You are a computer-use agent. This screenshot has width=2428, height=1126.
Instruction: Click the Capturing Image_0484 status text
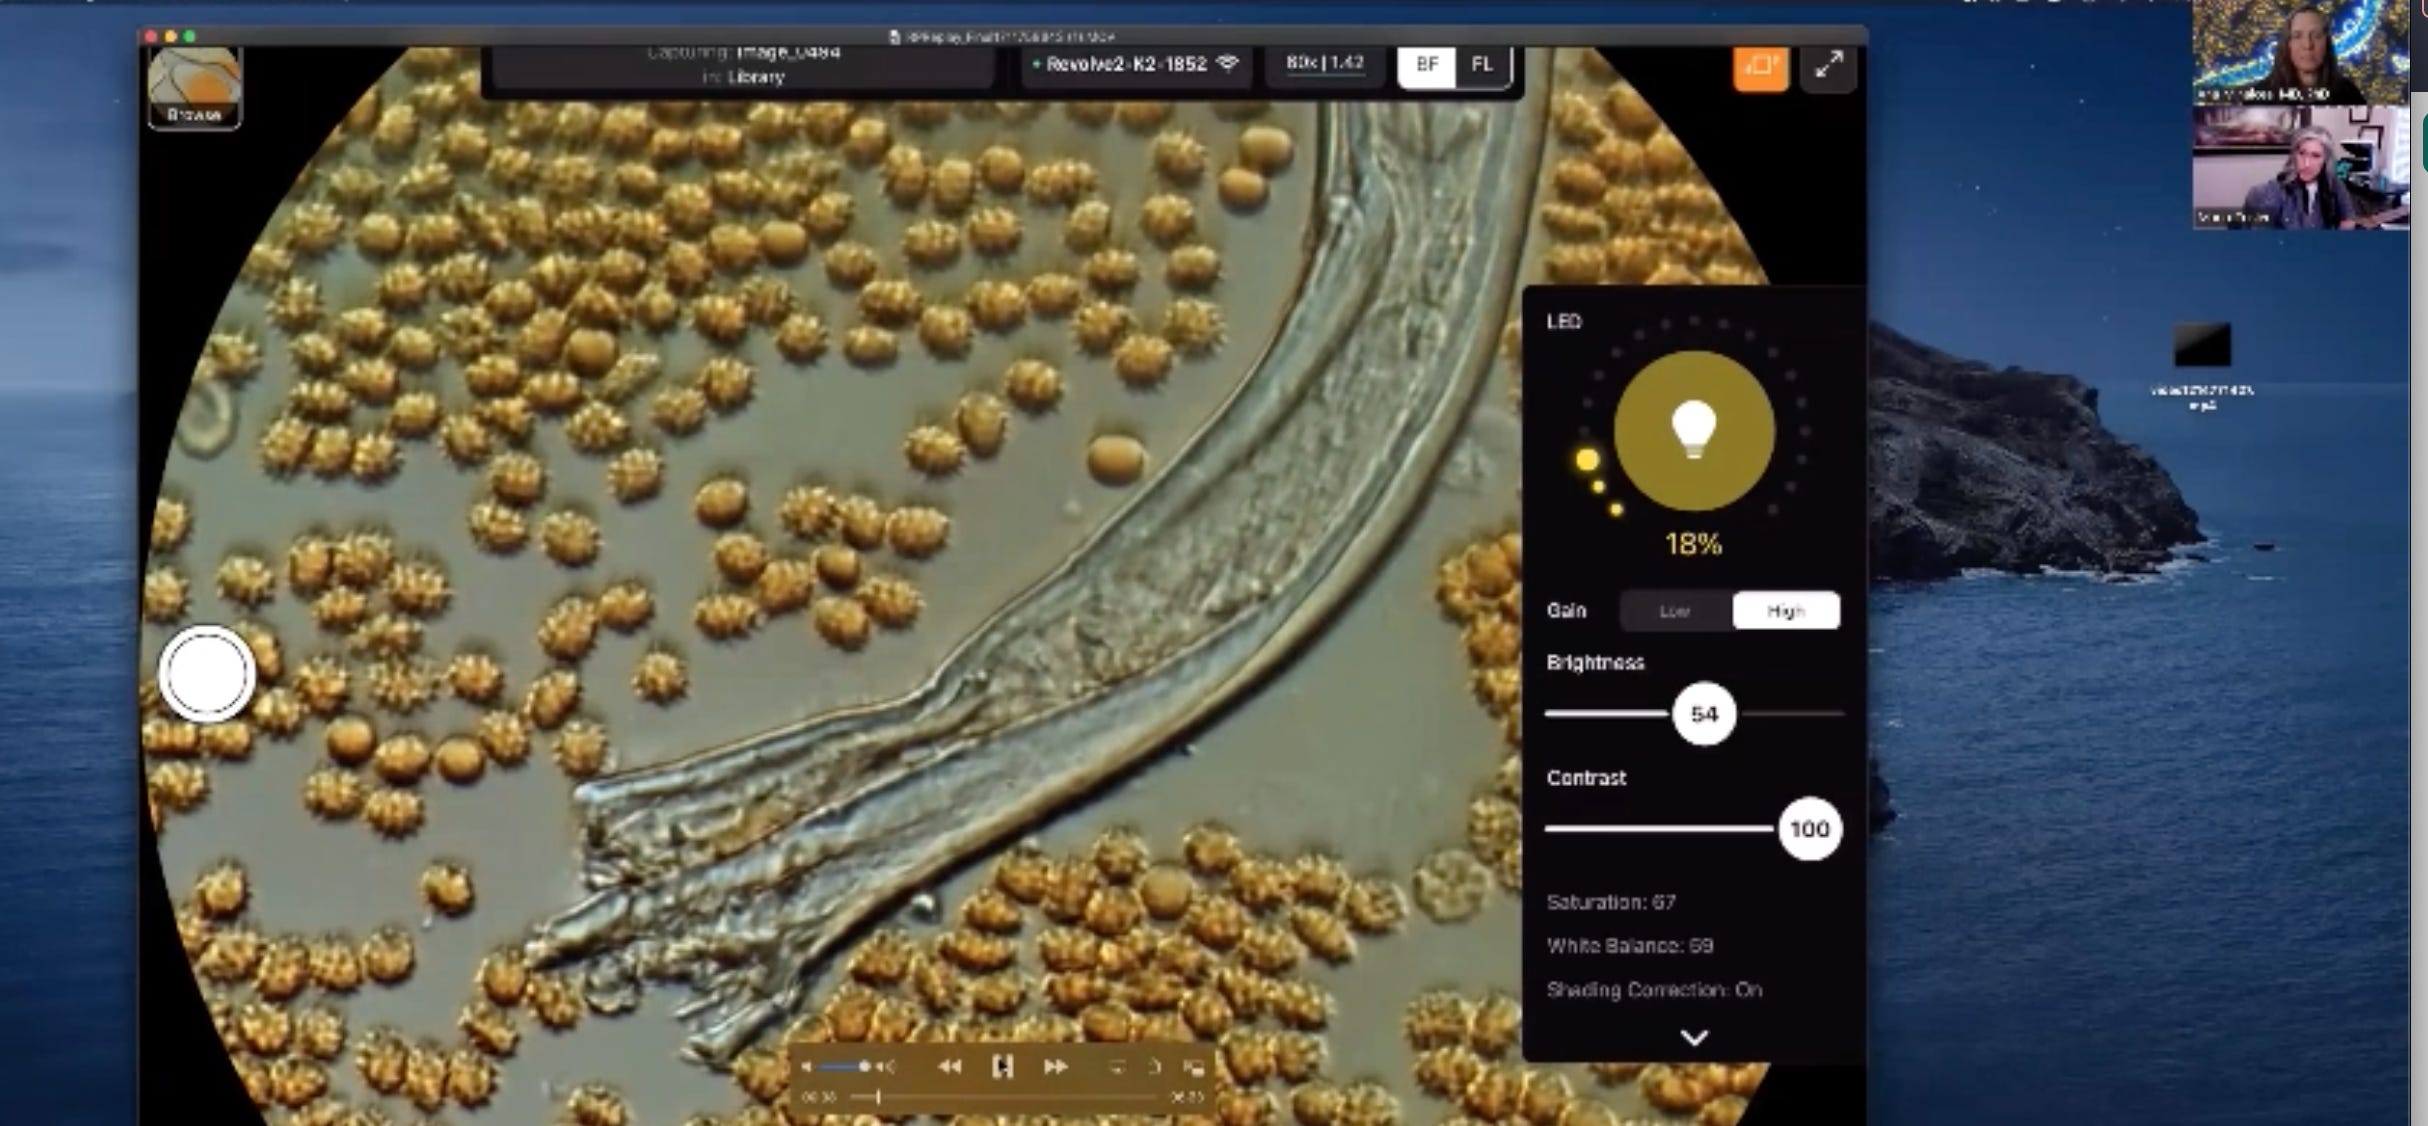pos(744,51)
